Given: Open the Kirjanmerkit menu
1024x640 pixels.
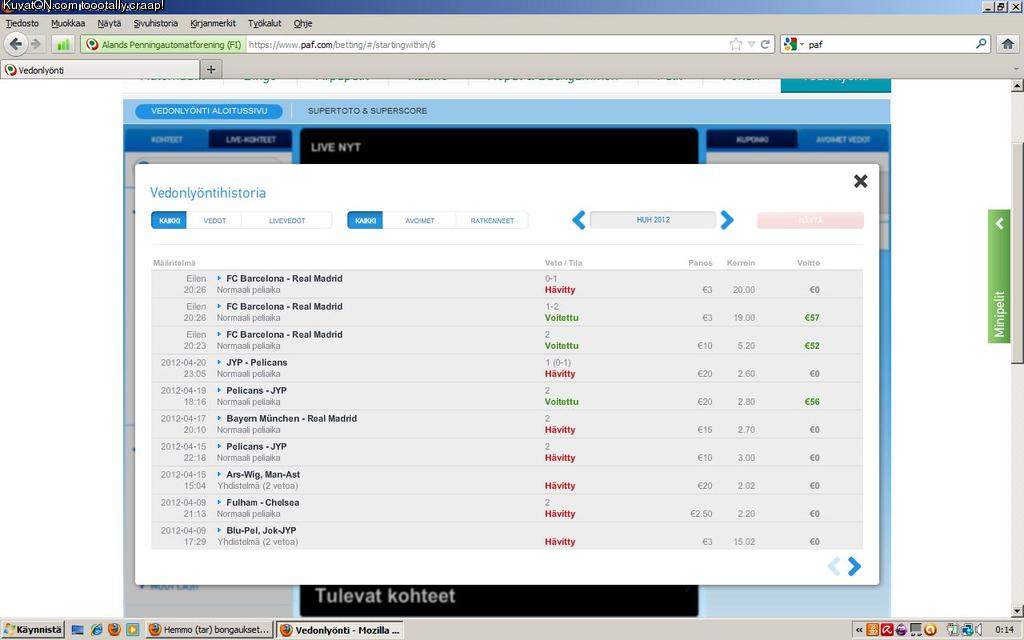Looking at the screenshot, I should pyautogui.click(x=213, y=22).
